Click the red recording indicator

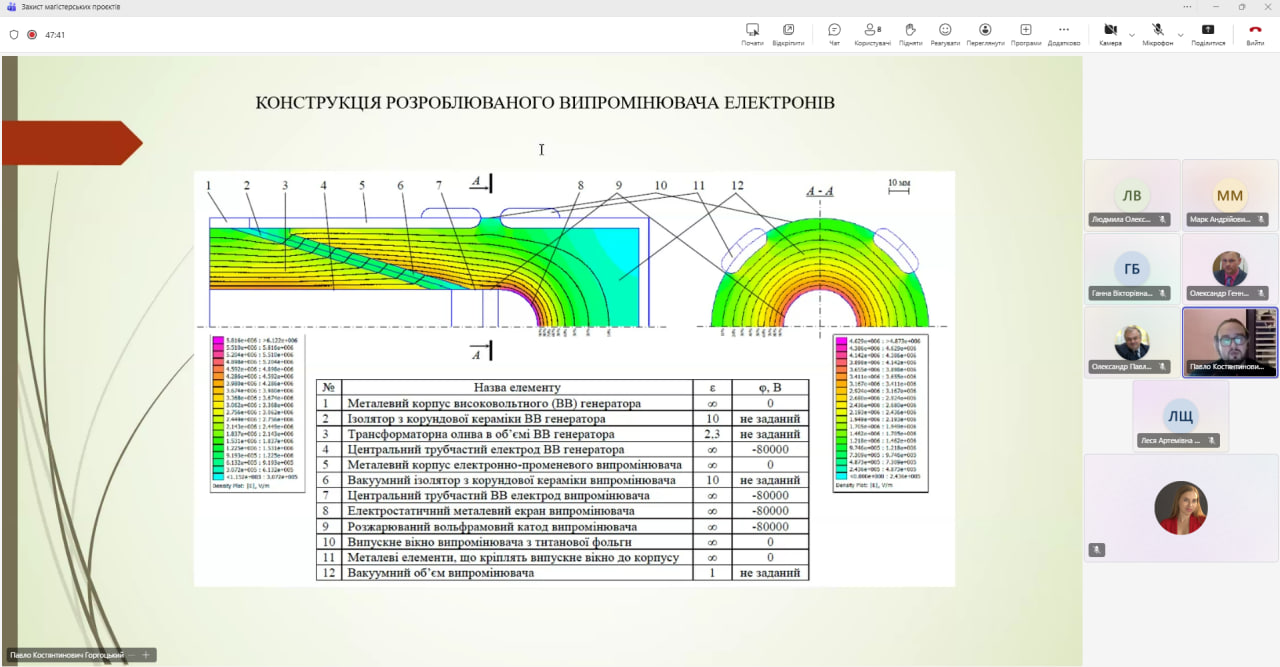pos(32,34)
